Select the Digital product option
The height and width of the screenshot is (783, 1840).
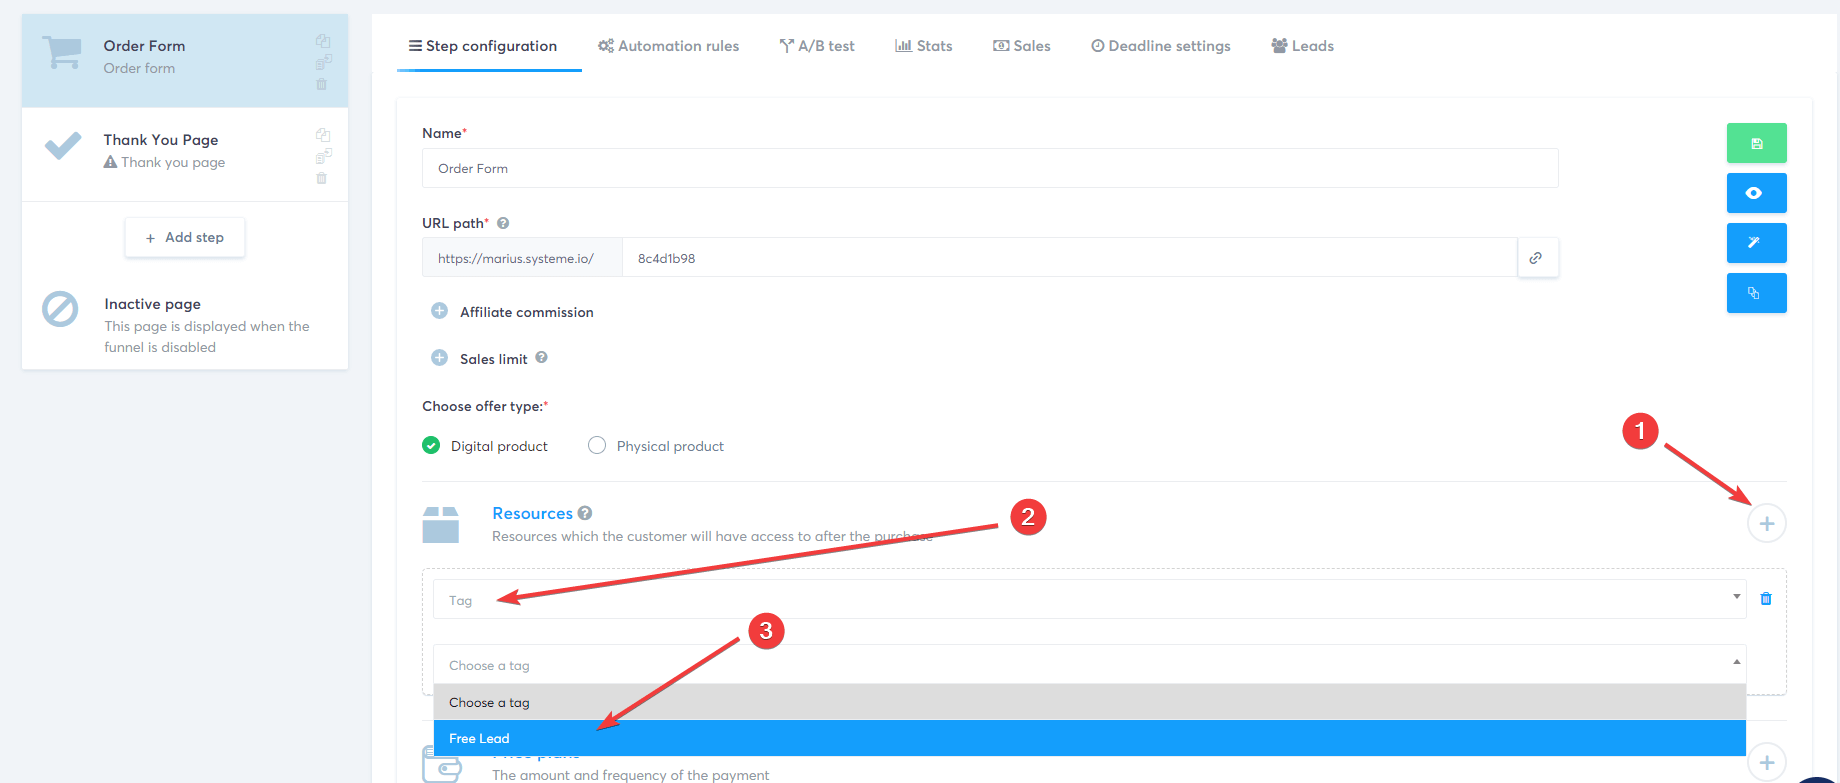pyautogui.click(x=431, y=445)
